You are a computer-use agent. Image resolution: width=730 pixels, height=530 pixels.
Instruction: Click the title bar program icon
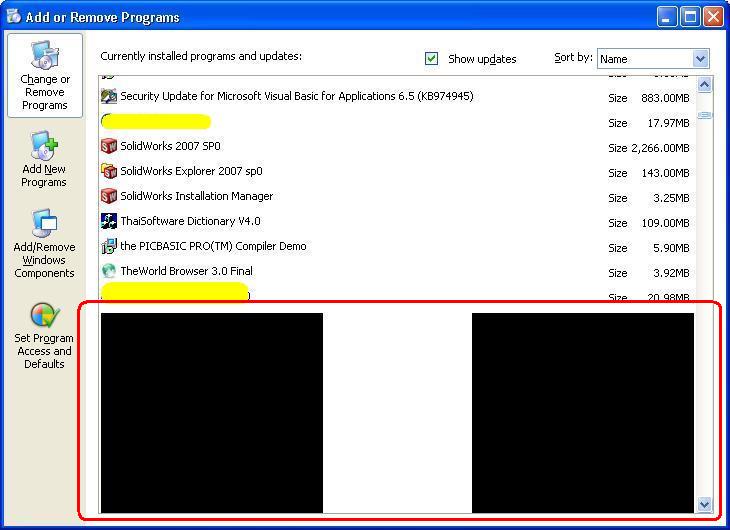(14, 16)
